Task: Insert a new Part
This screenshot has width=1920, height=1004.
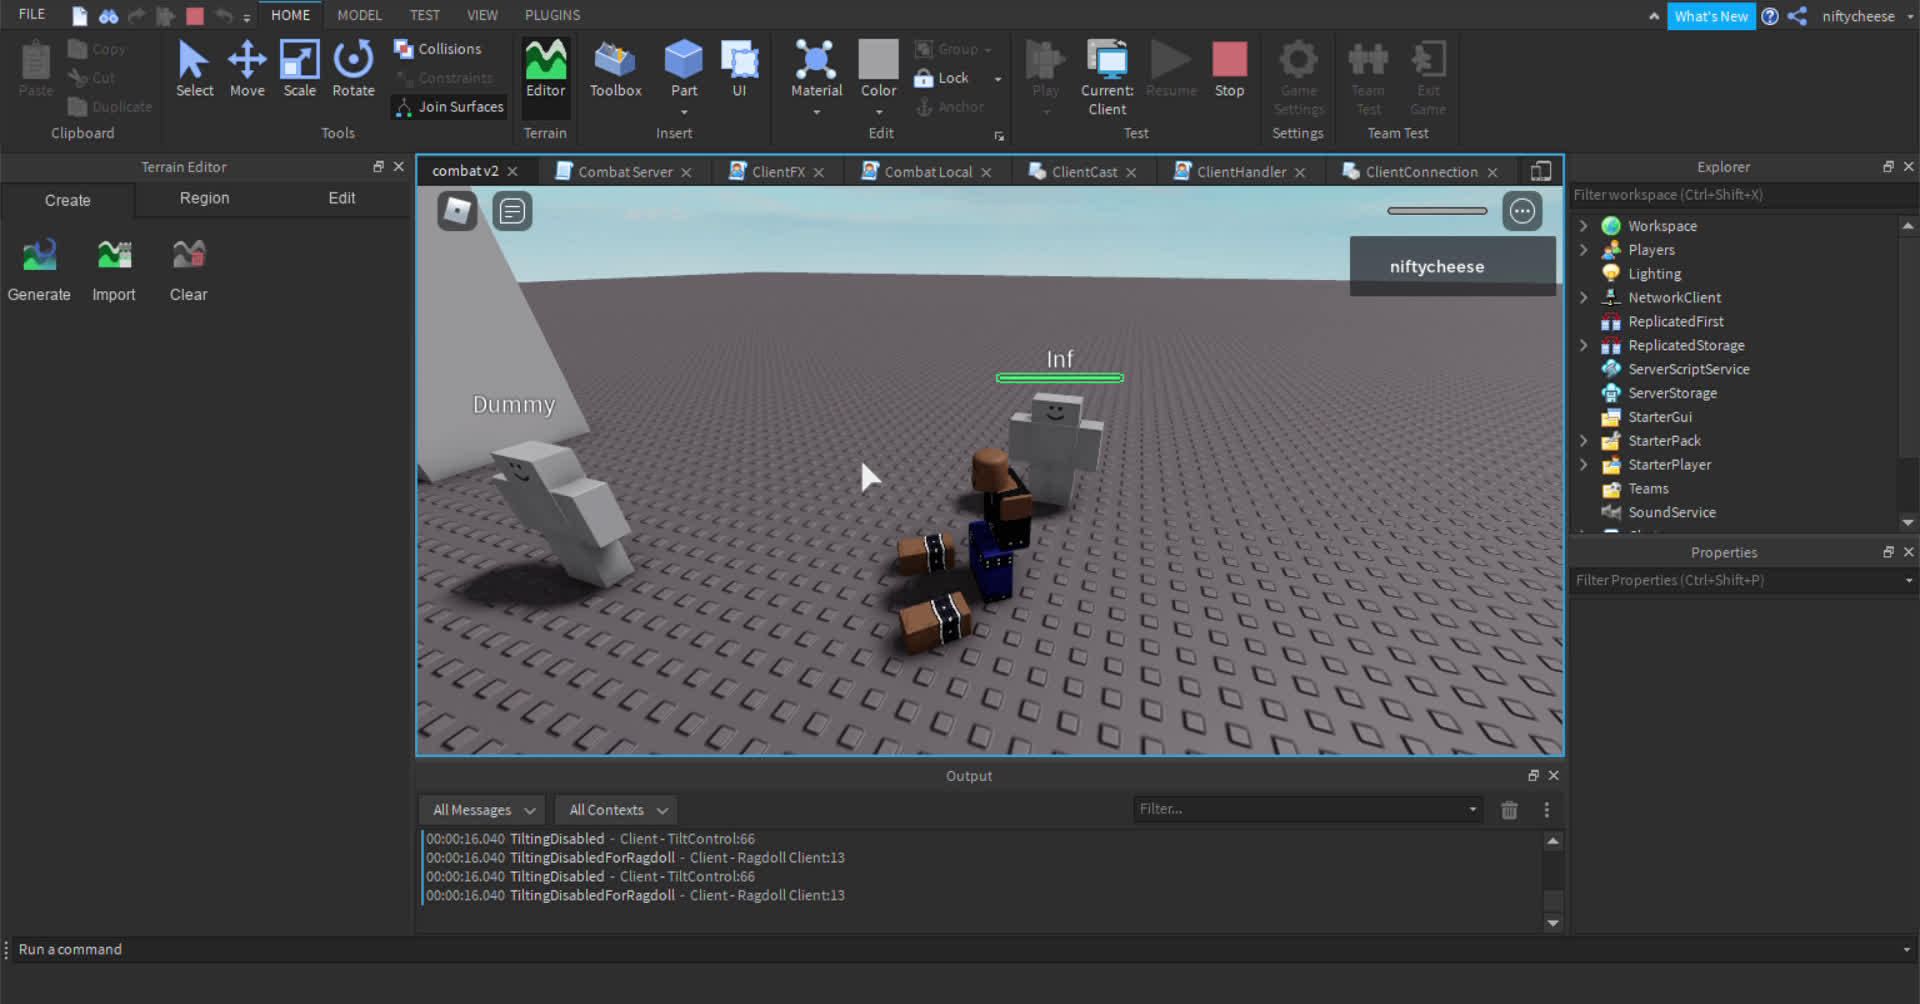Action: coord(683,67)
